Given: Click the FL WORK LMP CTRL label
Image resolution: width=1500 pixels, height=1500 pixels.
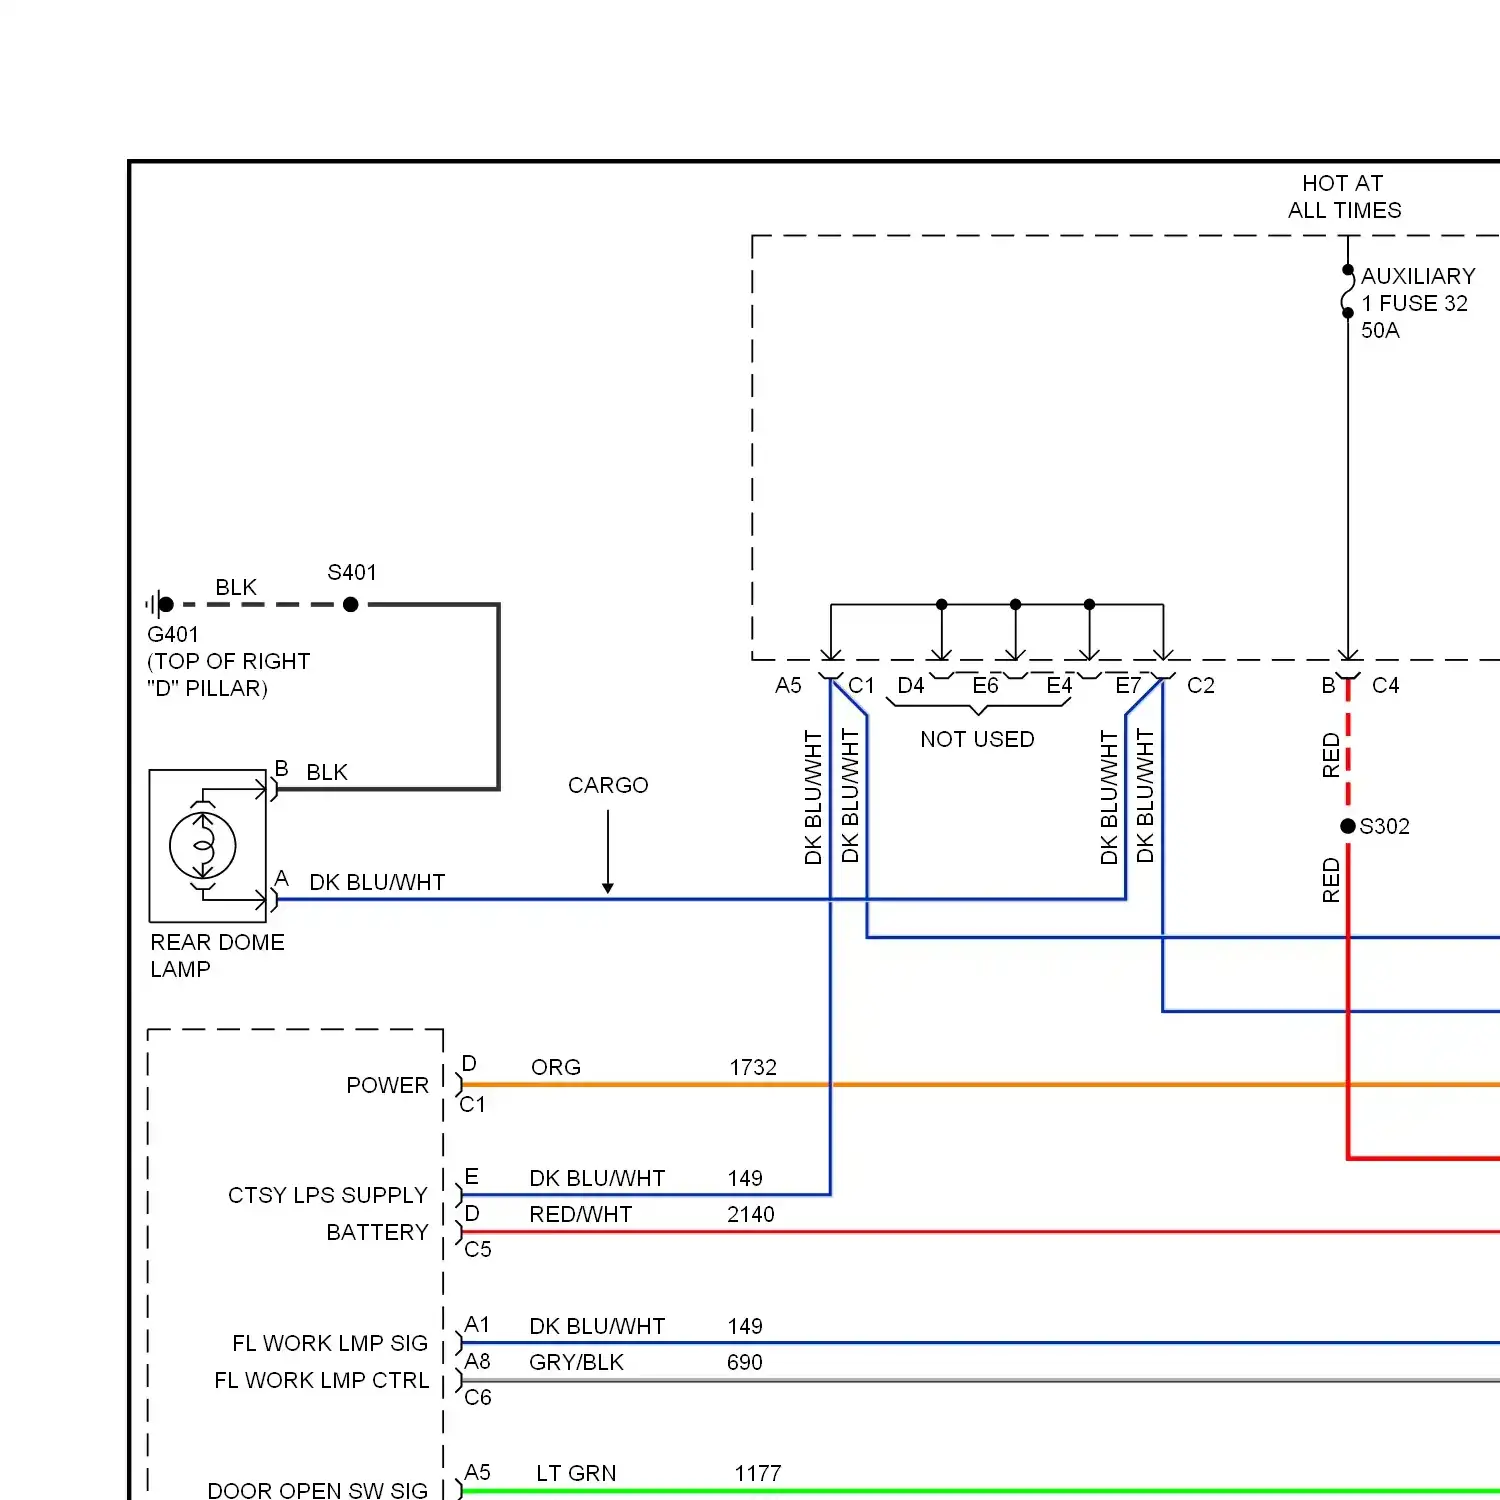Looking at the screenshot, I should 321,1380.
